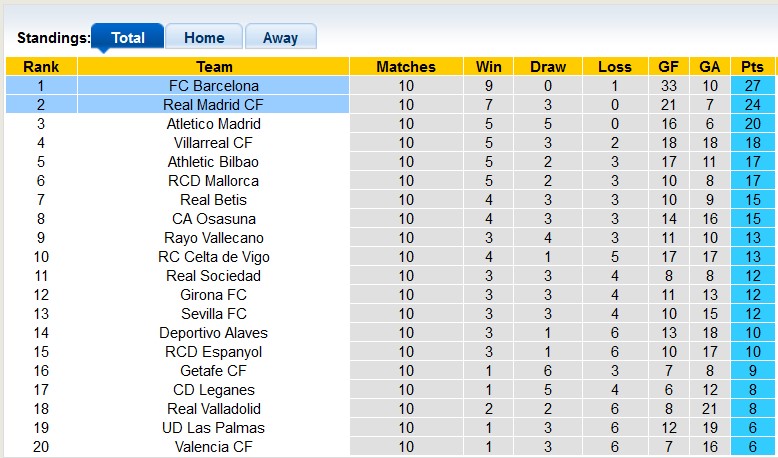The height and width of the screenshot is (458, 778).
Task: Click the Draw column header
Action: 548,66
